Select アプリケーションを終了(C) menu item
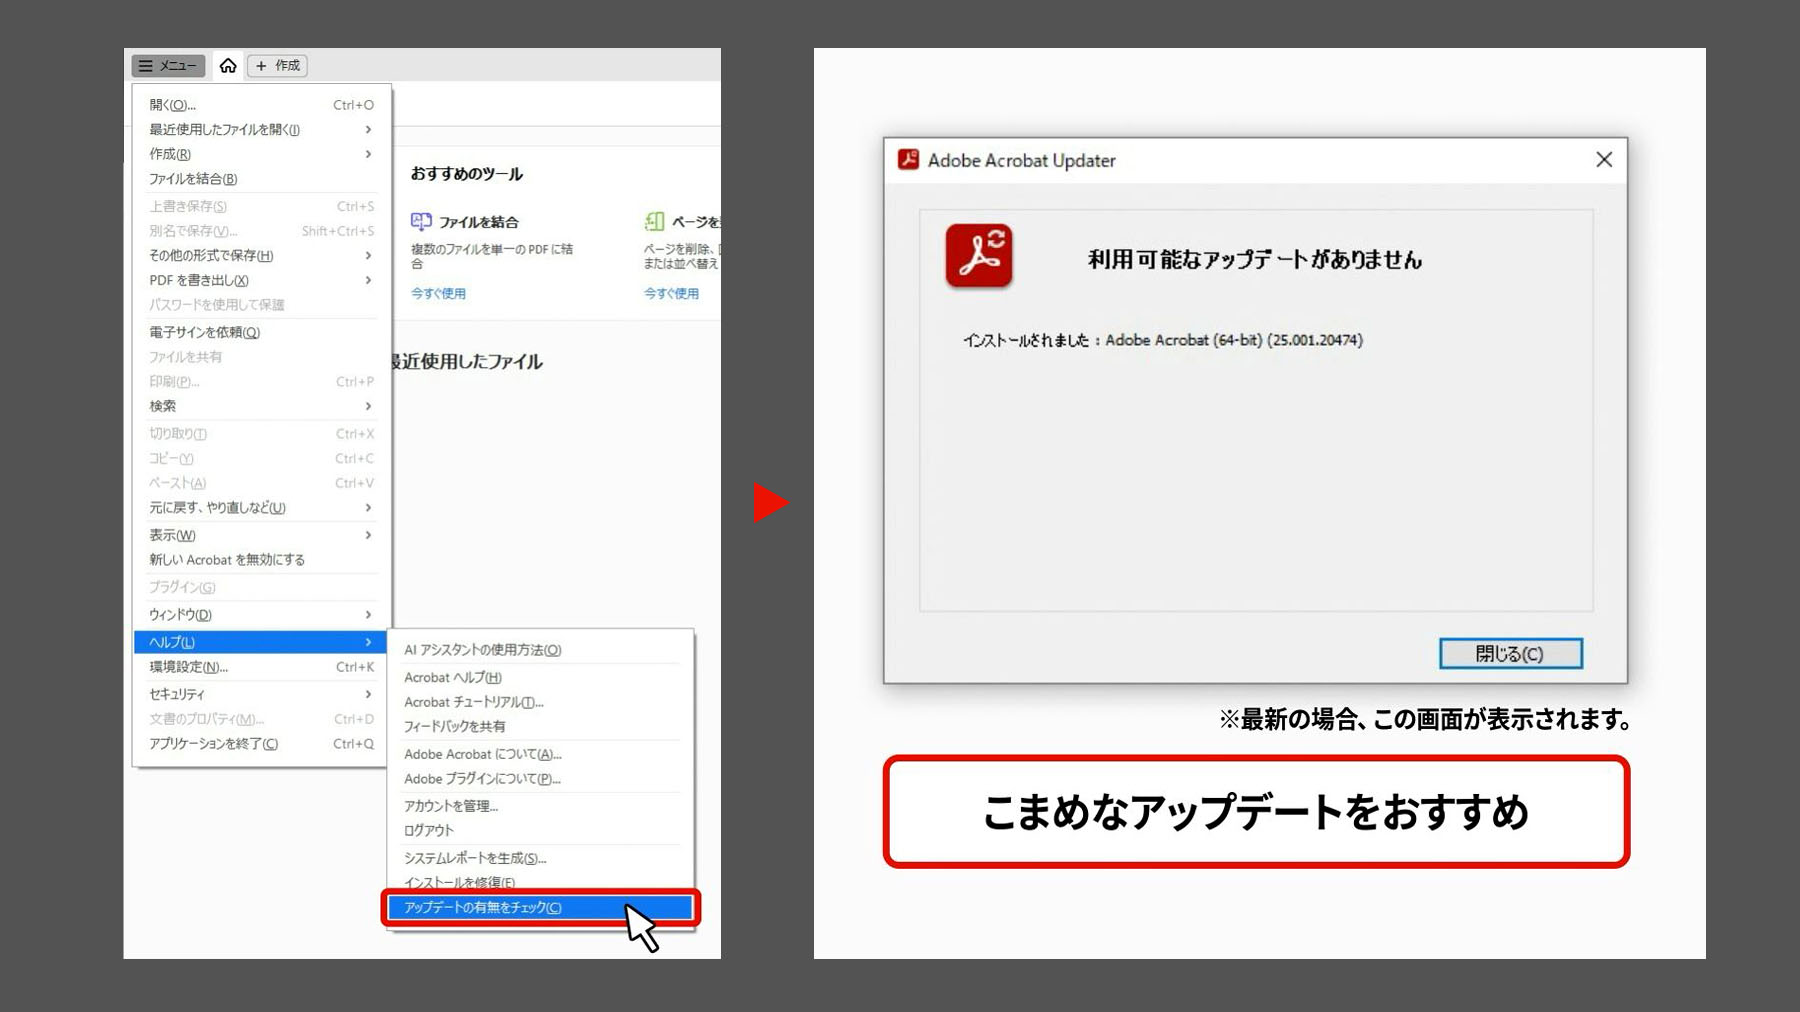The image size is (1800, 1012). pos(260,744)
